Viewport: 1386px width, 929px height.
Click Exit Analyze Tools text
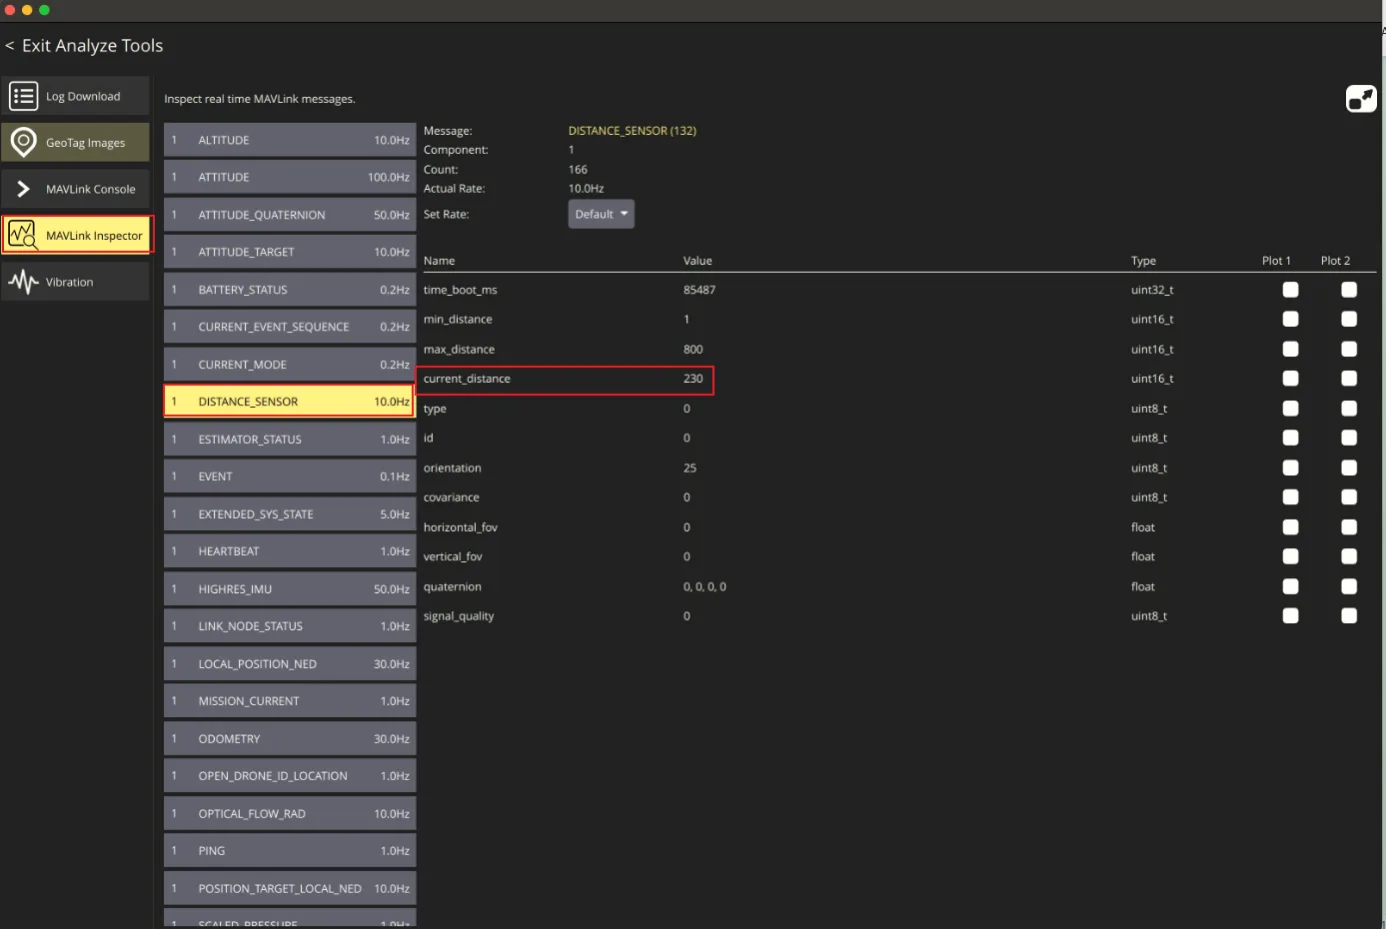coord(92,46)
